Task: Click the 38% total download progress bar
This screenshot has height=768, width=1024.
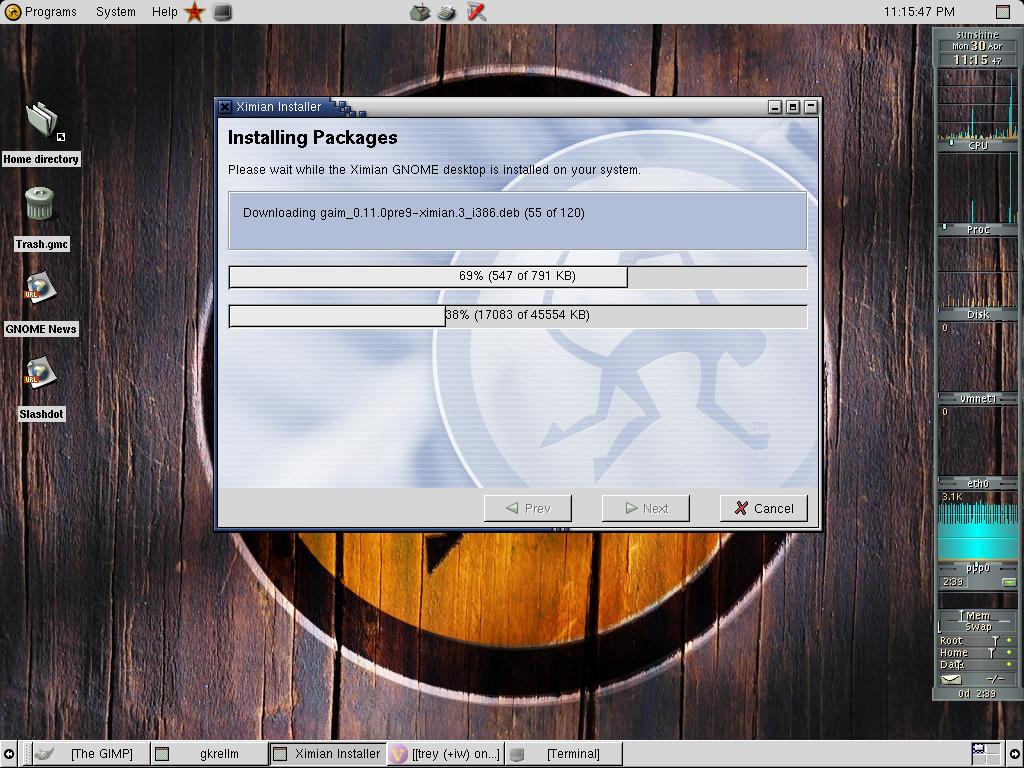Action: click(518, 315)
